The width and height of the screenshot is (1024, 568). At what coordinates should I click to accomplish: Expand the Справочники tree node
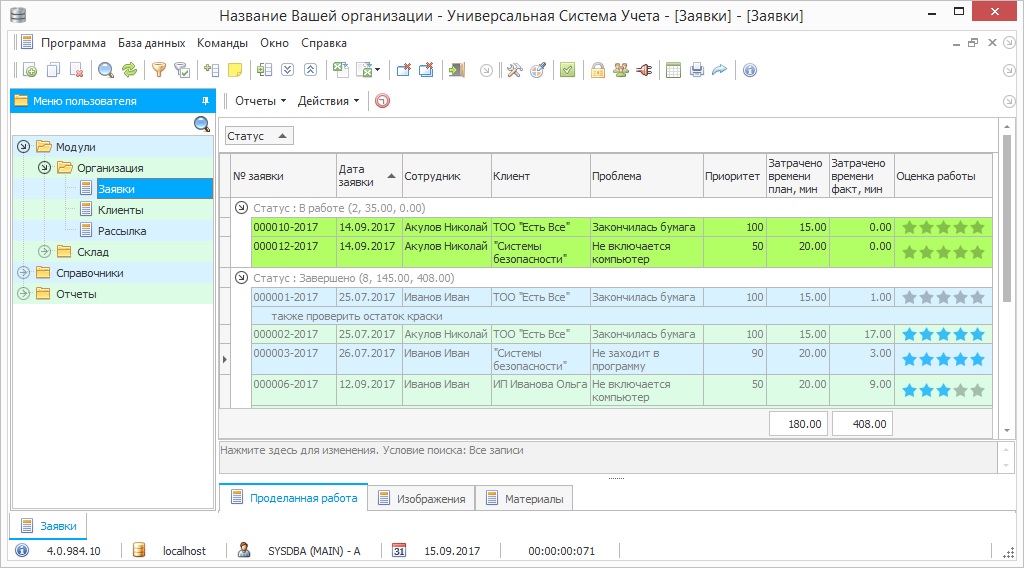[24, 273]
